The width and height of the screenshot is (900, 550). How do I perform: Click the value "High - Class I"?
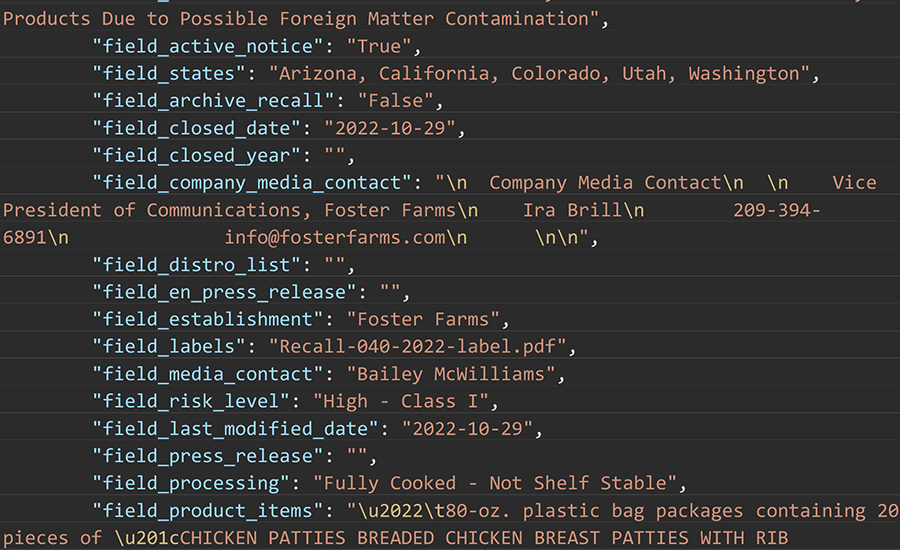(x=401, y=401)
